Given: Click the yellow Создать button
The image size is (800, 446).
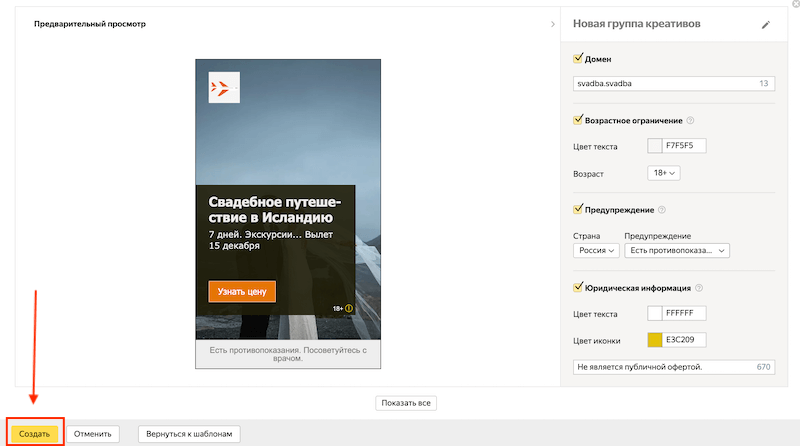Looking at the screenshot, I should pos(35,433).
